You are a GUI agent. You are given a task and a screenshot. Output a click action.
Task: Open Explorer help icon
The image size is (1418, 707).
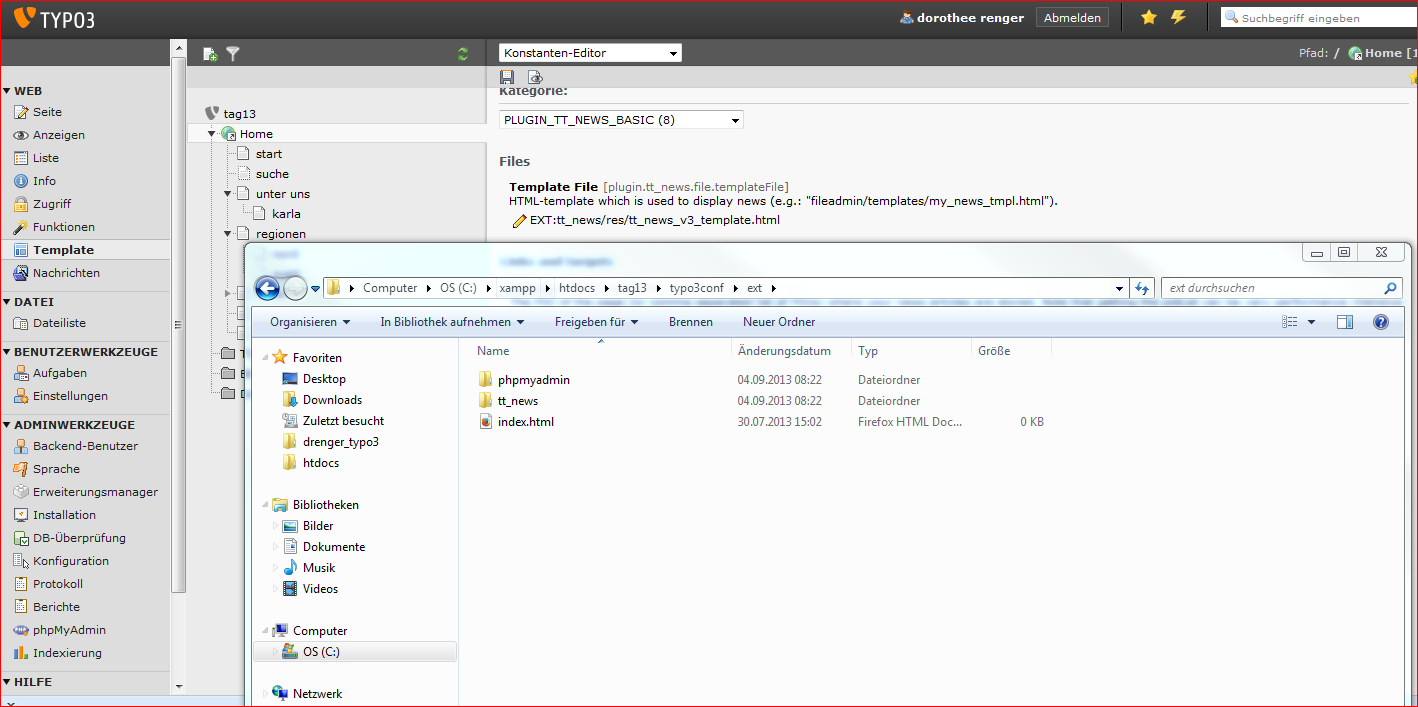[x=1381, y=322]
